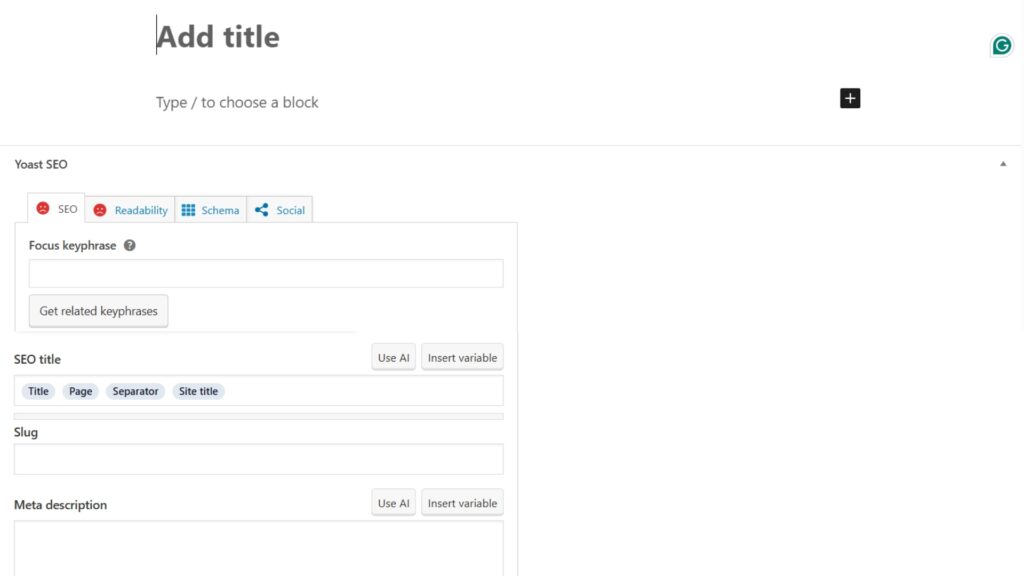Screen dimensions: 1024x576
Task: Open the SEO tab
Action: point(57,209)
